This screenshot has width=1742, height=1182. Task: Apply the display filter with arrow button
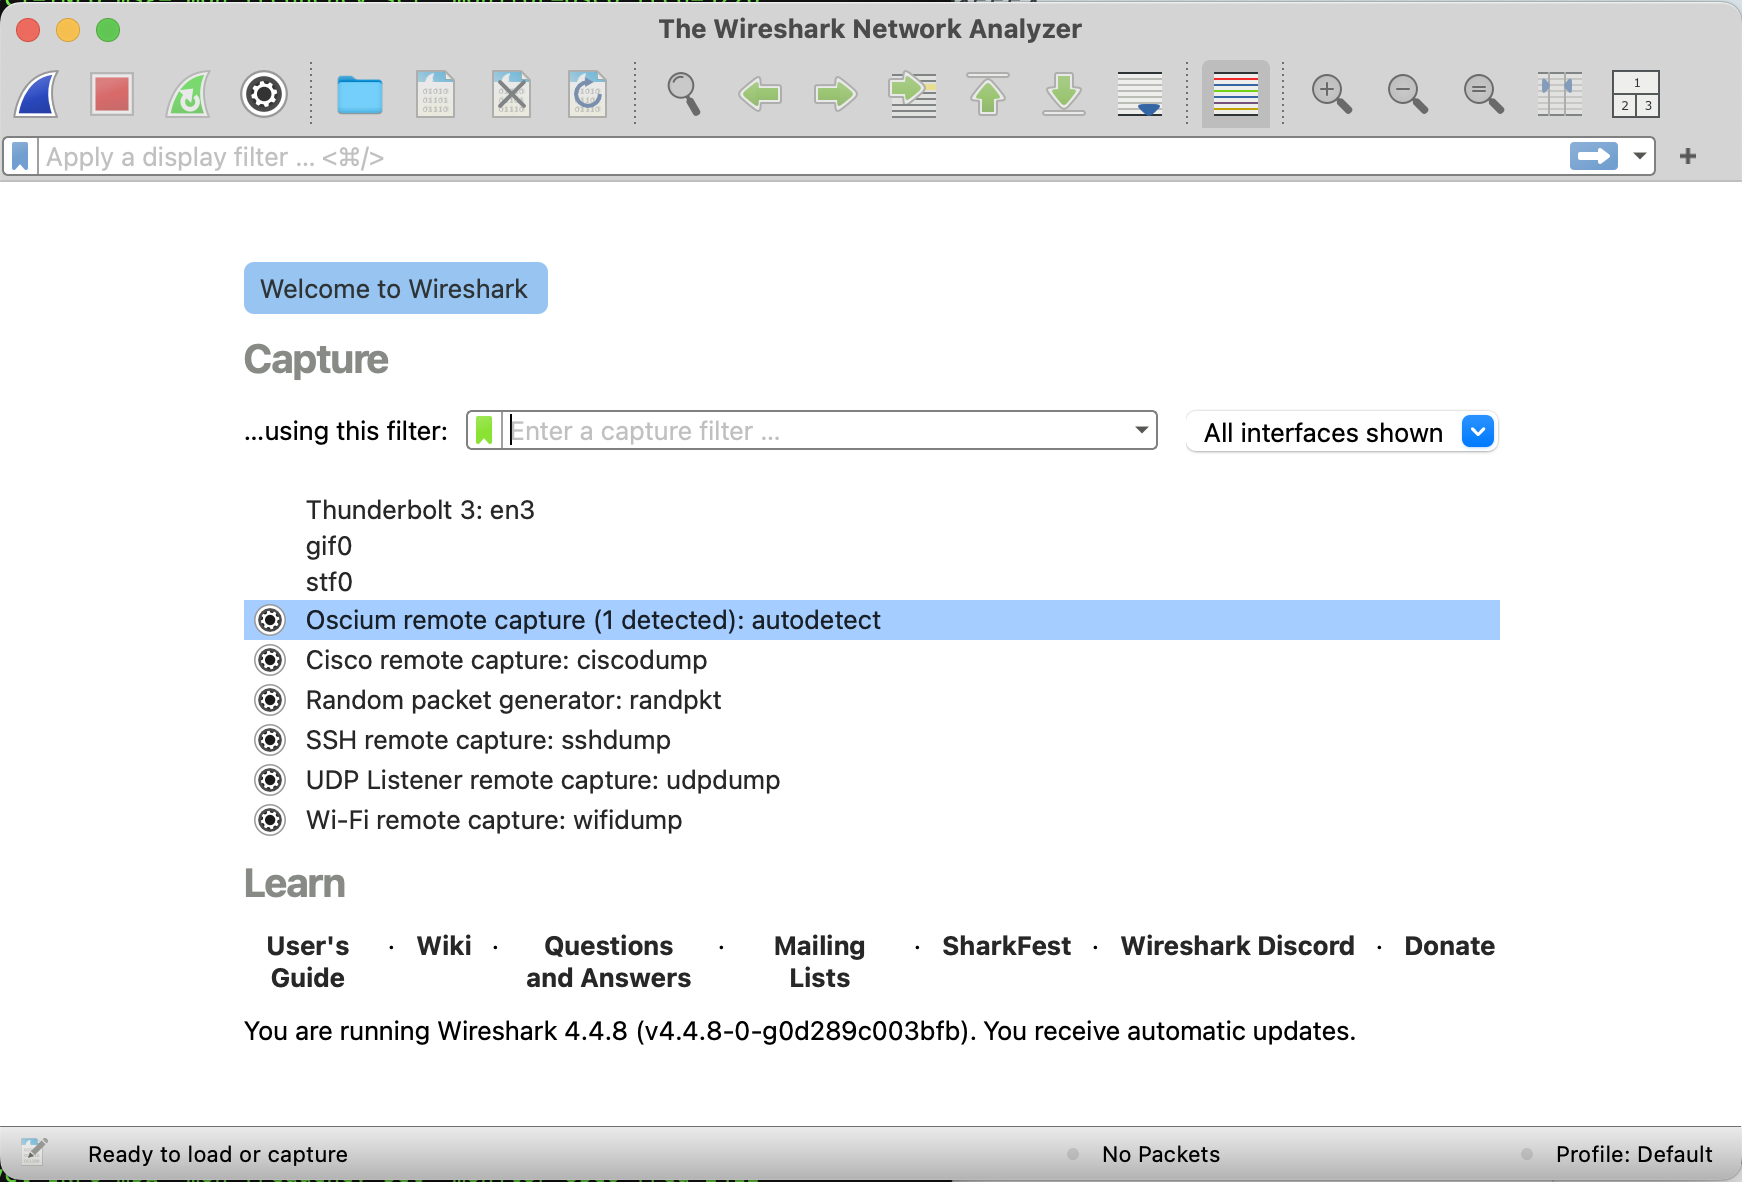click(x=1594, y=156)
